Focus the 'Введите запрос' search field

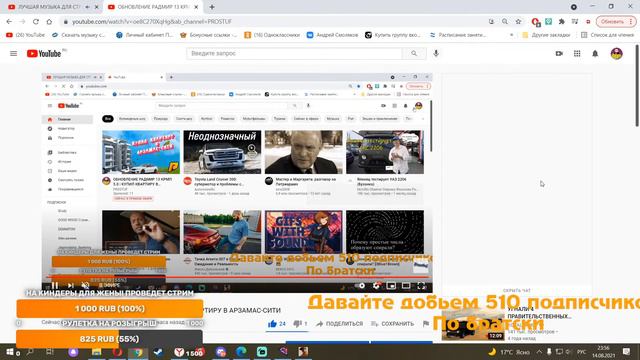(294, 53)
